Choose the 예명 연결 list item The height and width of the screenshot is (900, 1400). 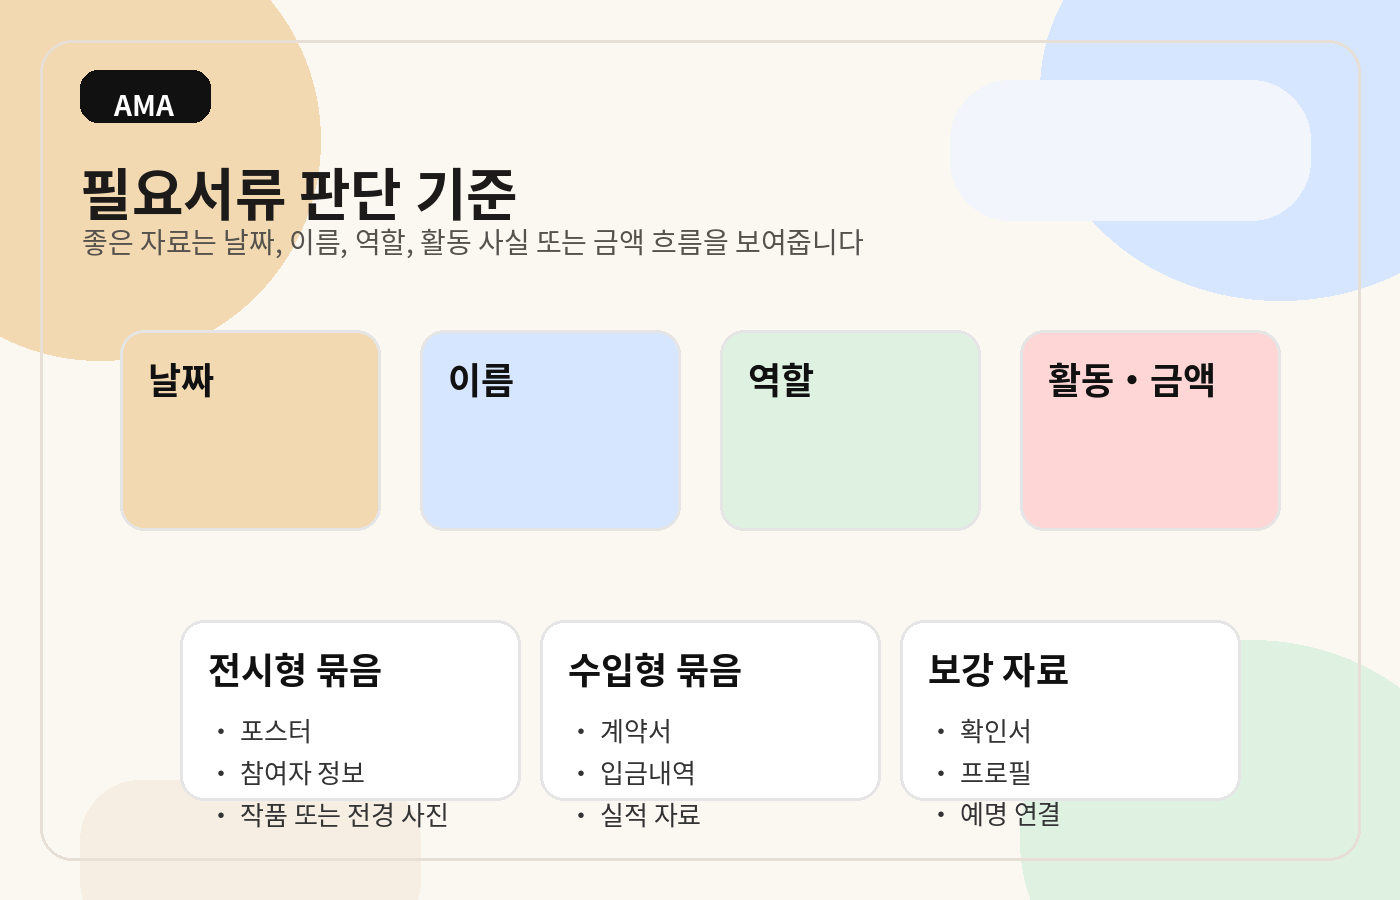click(1010, 815)
